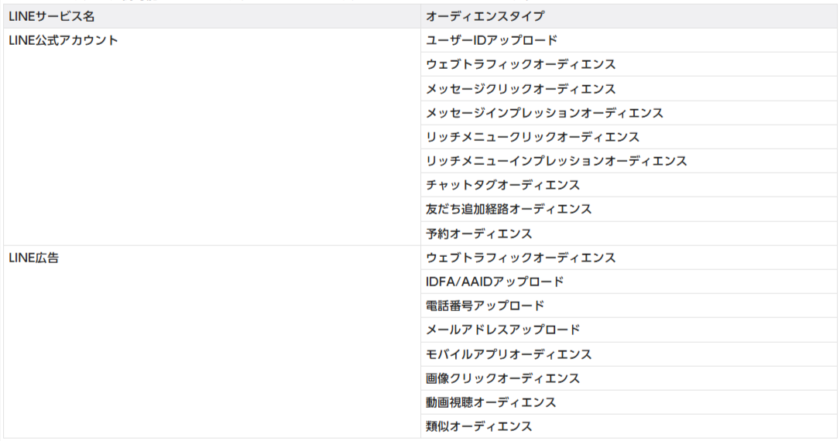Select メッセージクリックオーディエンス entry
840x441 pixels.
[x=520, y=89]
